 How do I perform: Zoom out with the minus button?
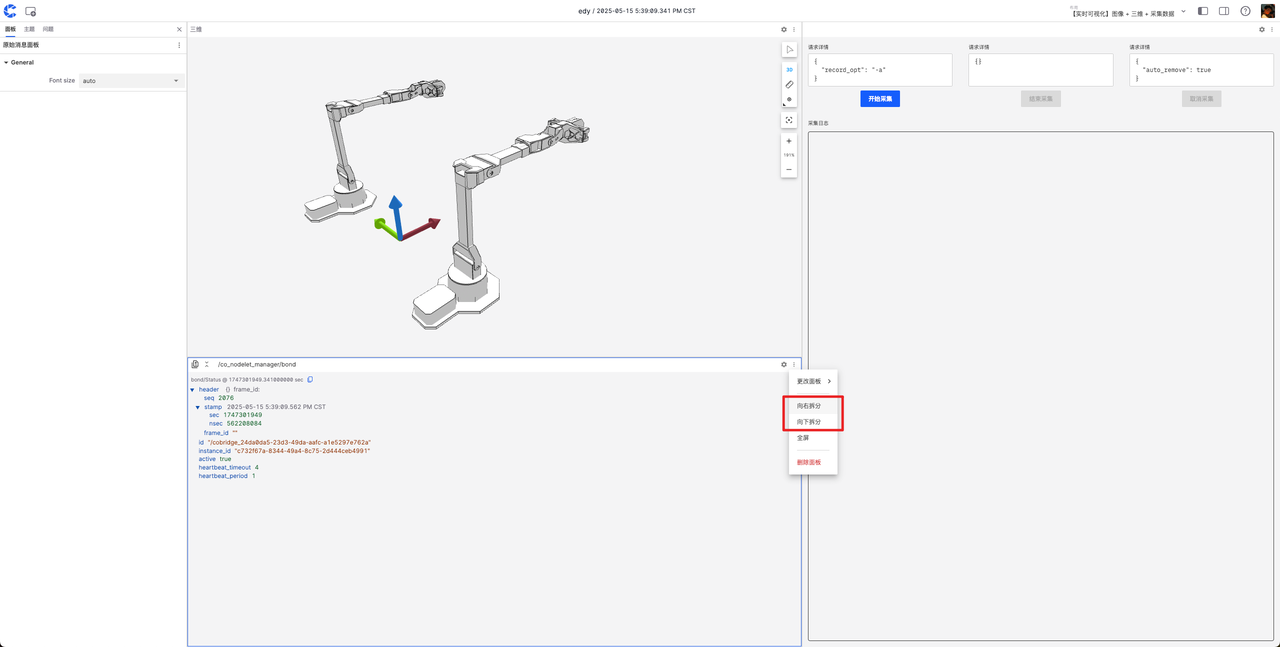click(x=789, y=170)
